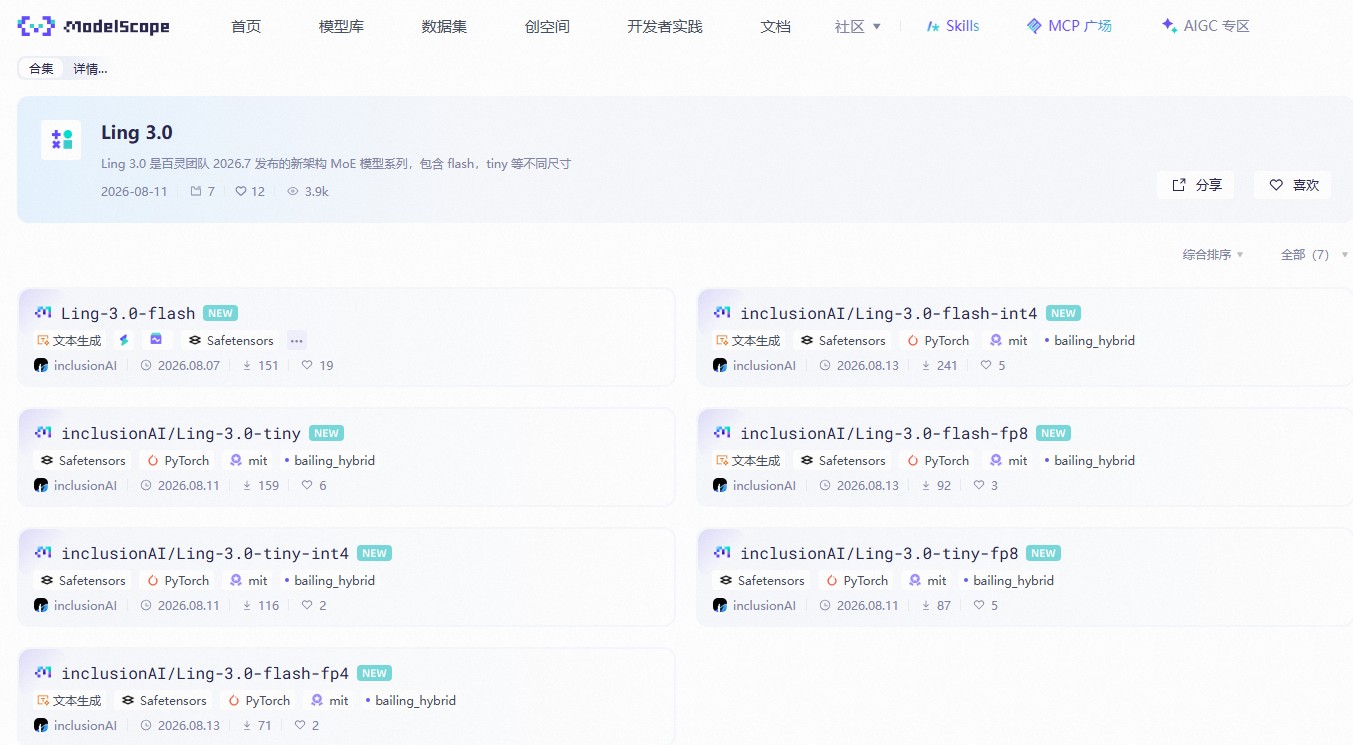Click the heart icon on Ling-3.0-flash card
Viewport: 1353px width, 745px height.
click(x=307, y=365)
